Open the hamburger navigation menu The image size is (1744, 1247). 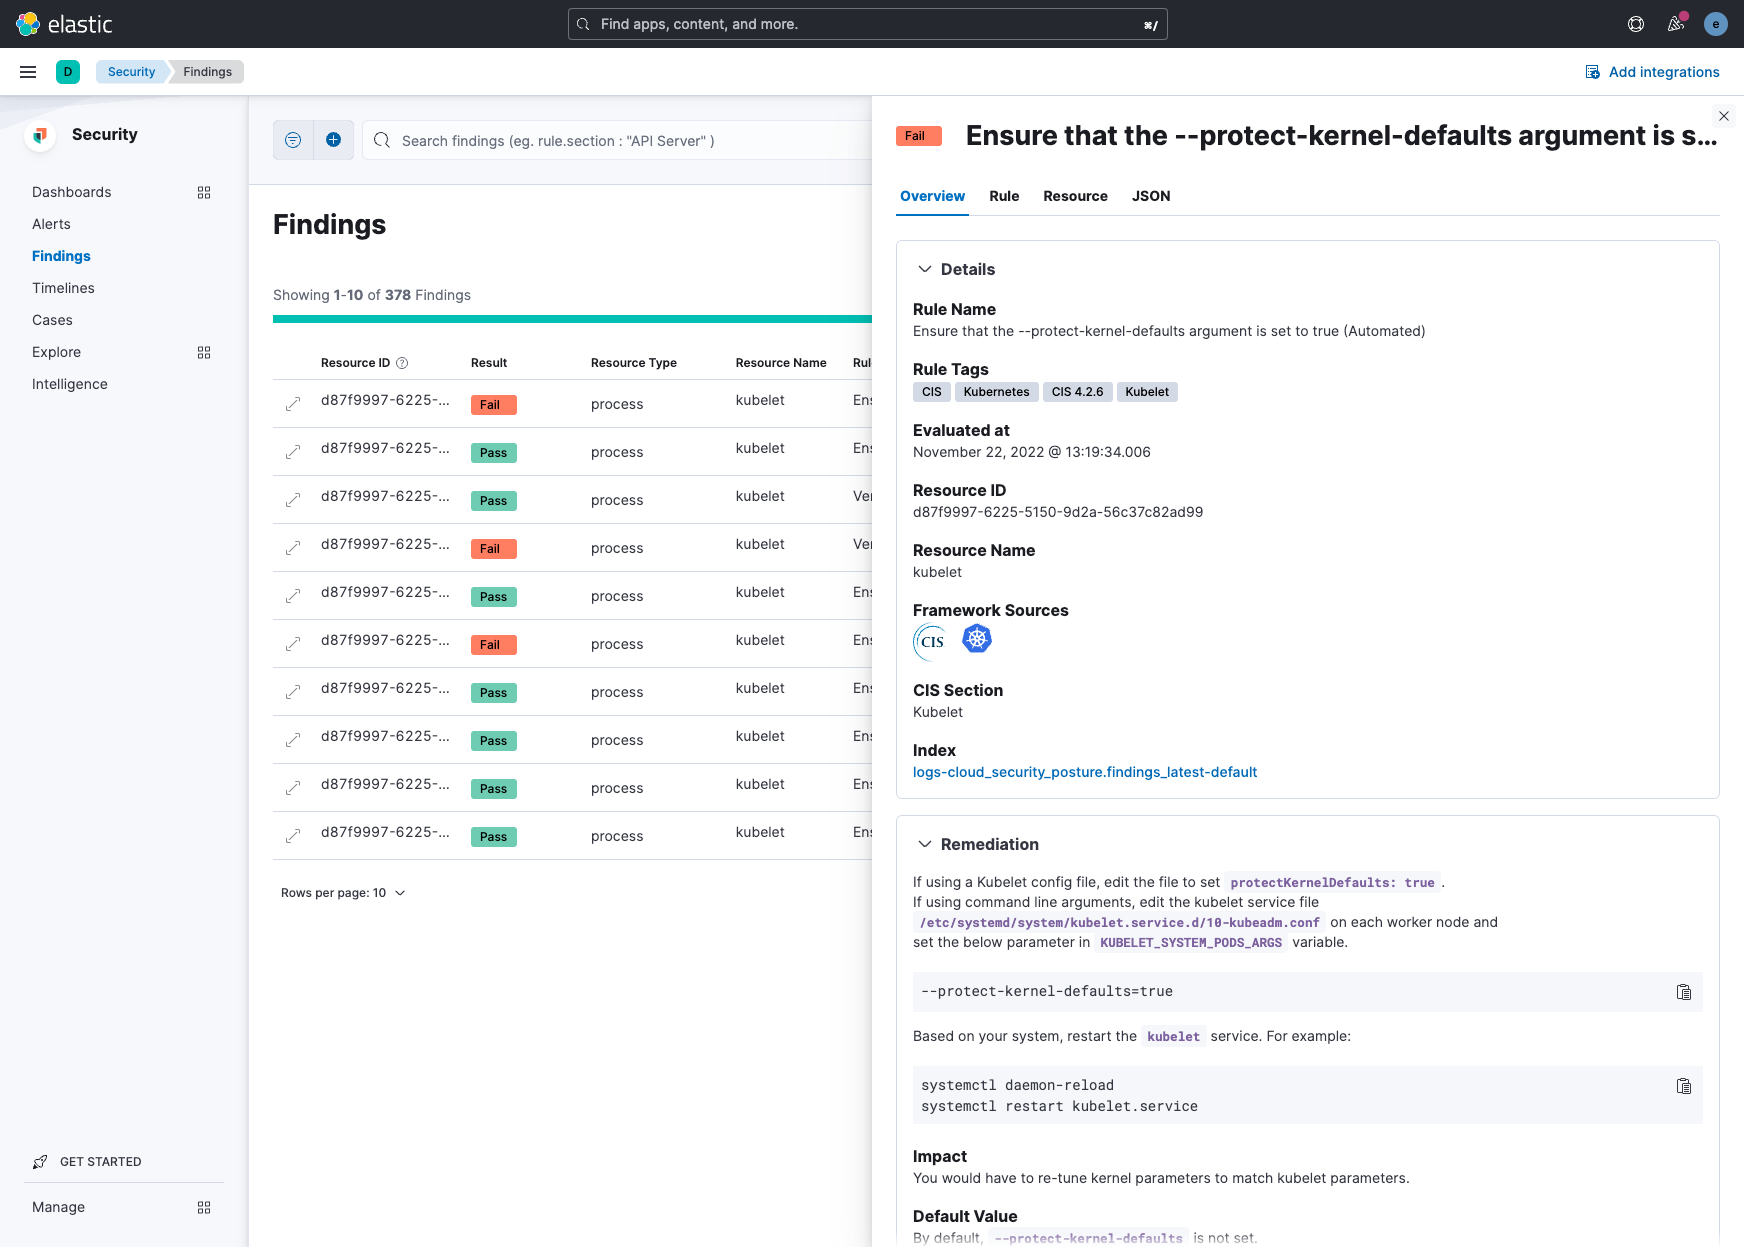[x=28, y=72]
